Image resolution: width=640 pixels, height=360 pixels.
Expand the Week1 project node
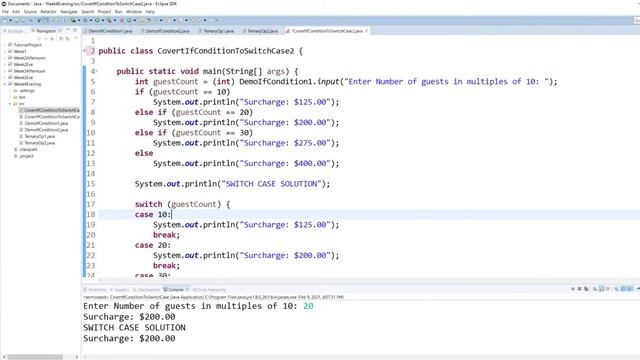tap(5, 51)
